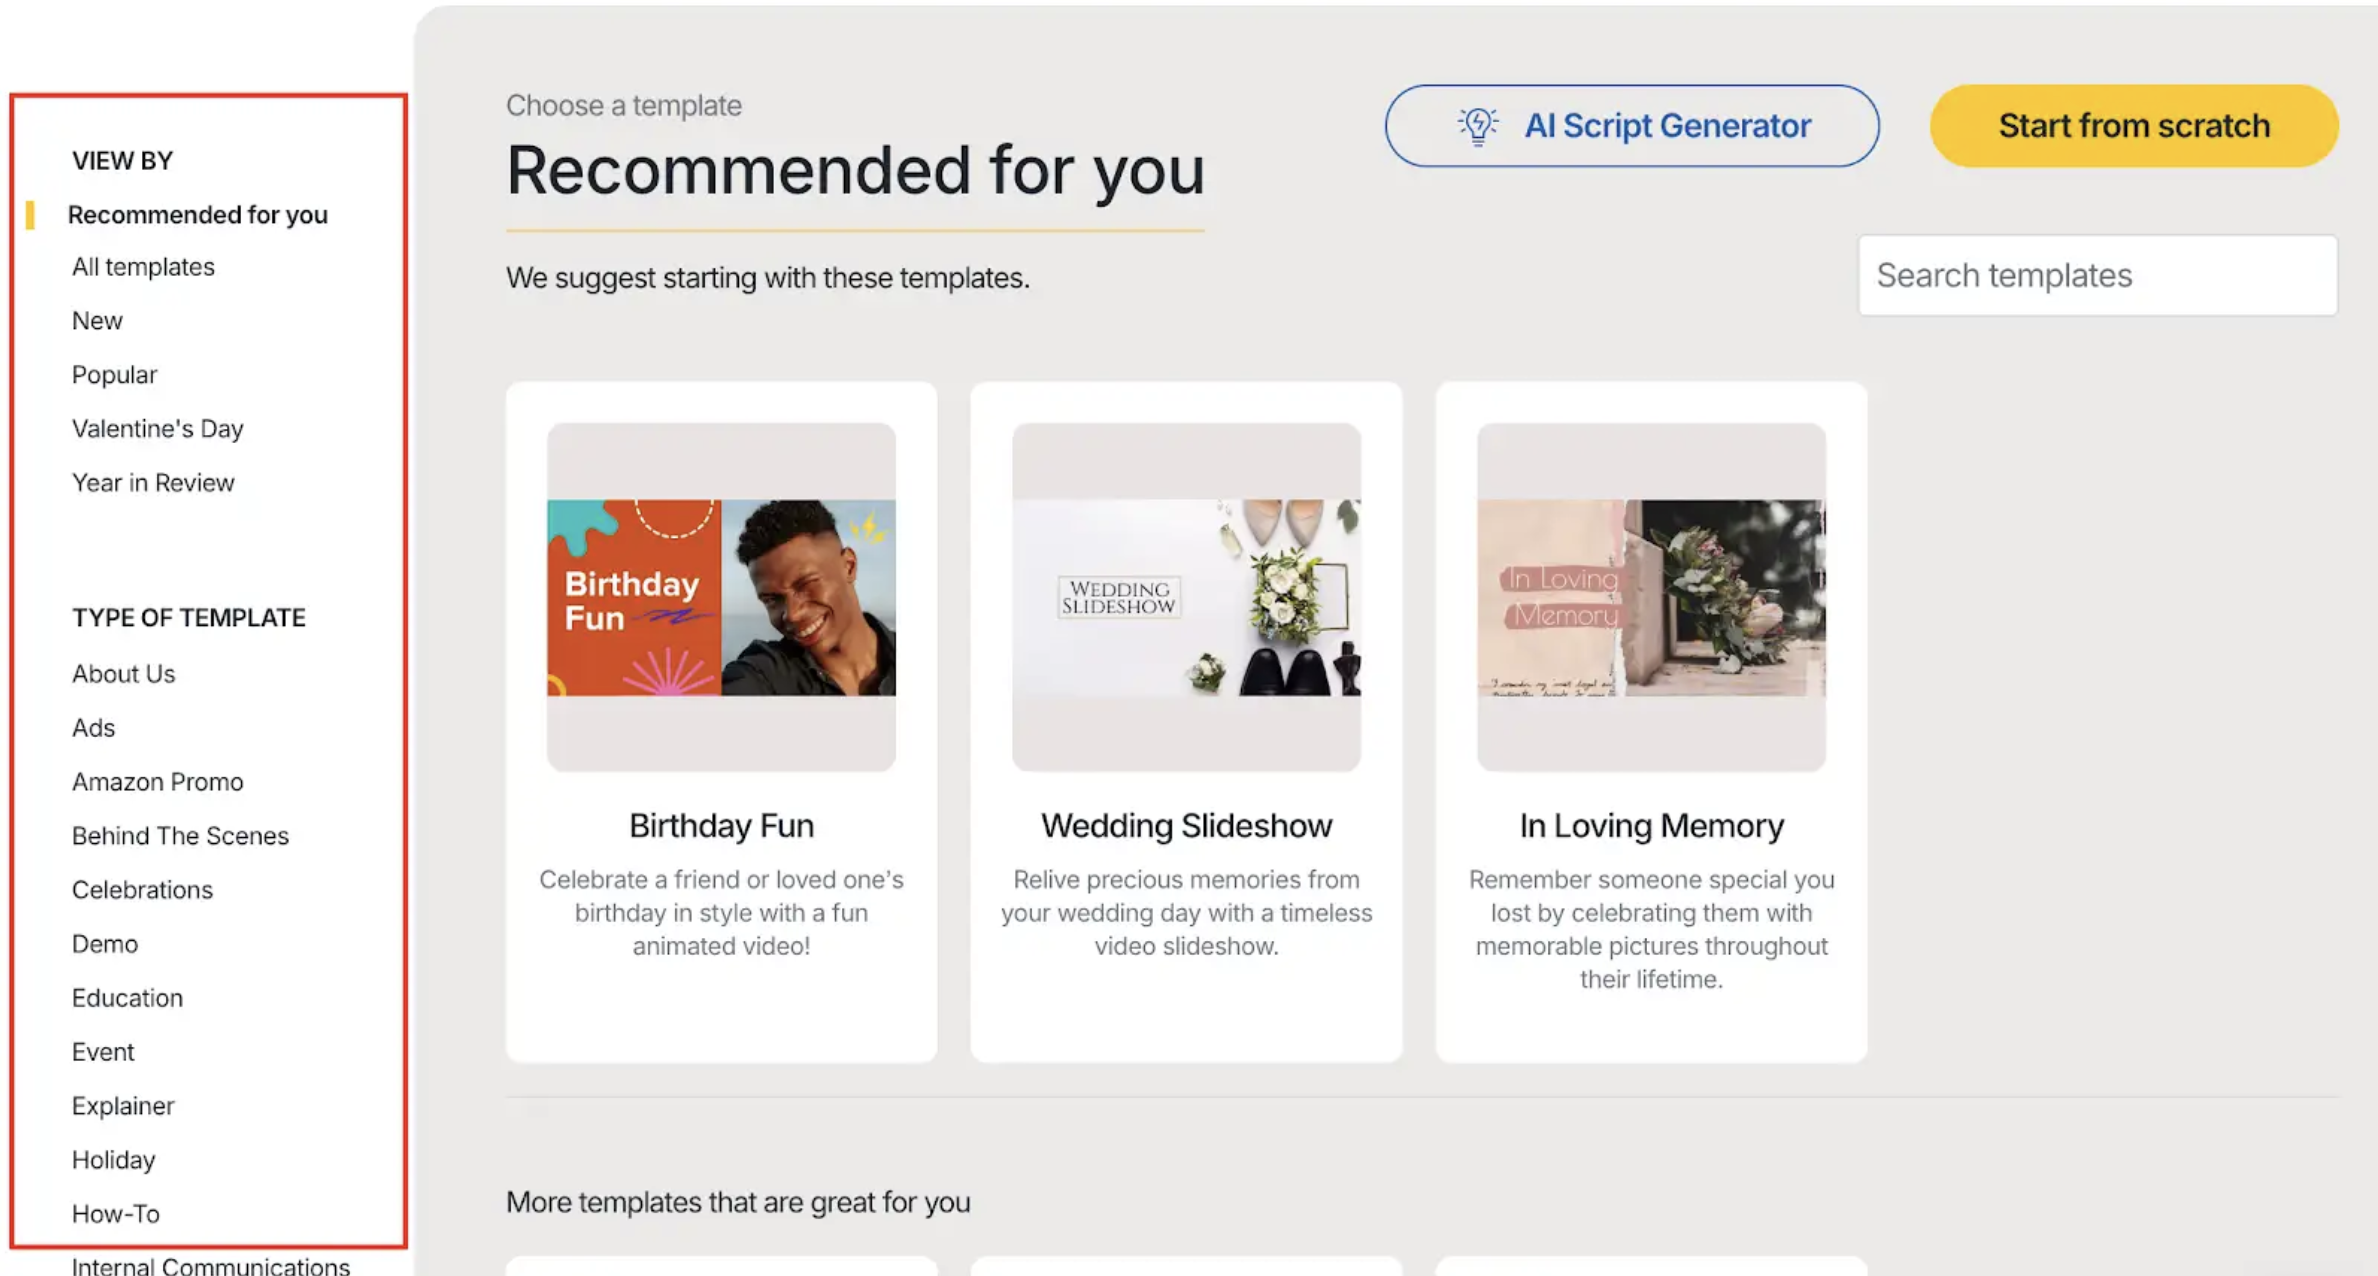Select the How-To template type
The width and height of the screenshot is (2378, 1276).
tap(116, 1214)
